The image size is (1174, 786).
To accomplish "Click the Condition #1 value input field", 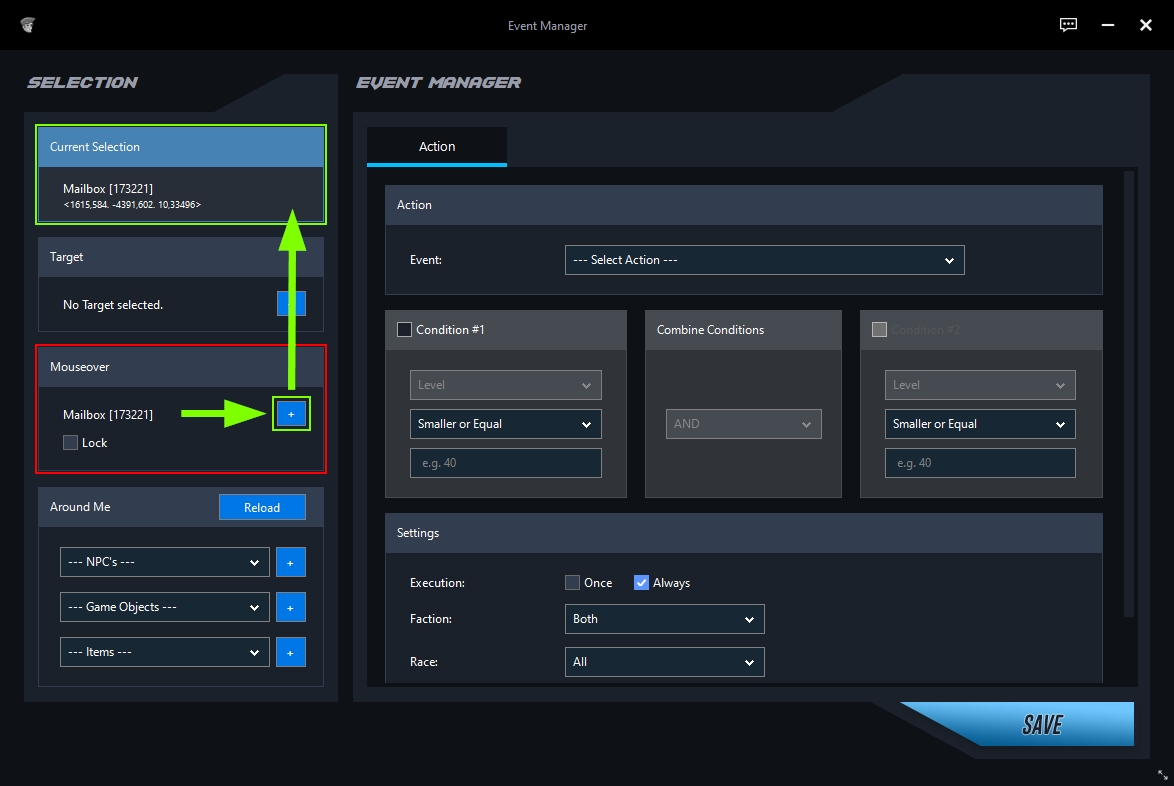I will (x=505, y=463).
